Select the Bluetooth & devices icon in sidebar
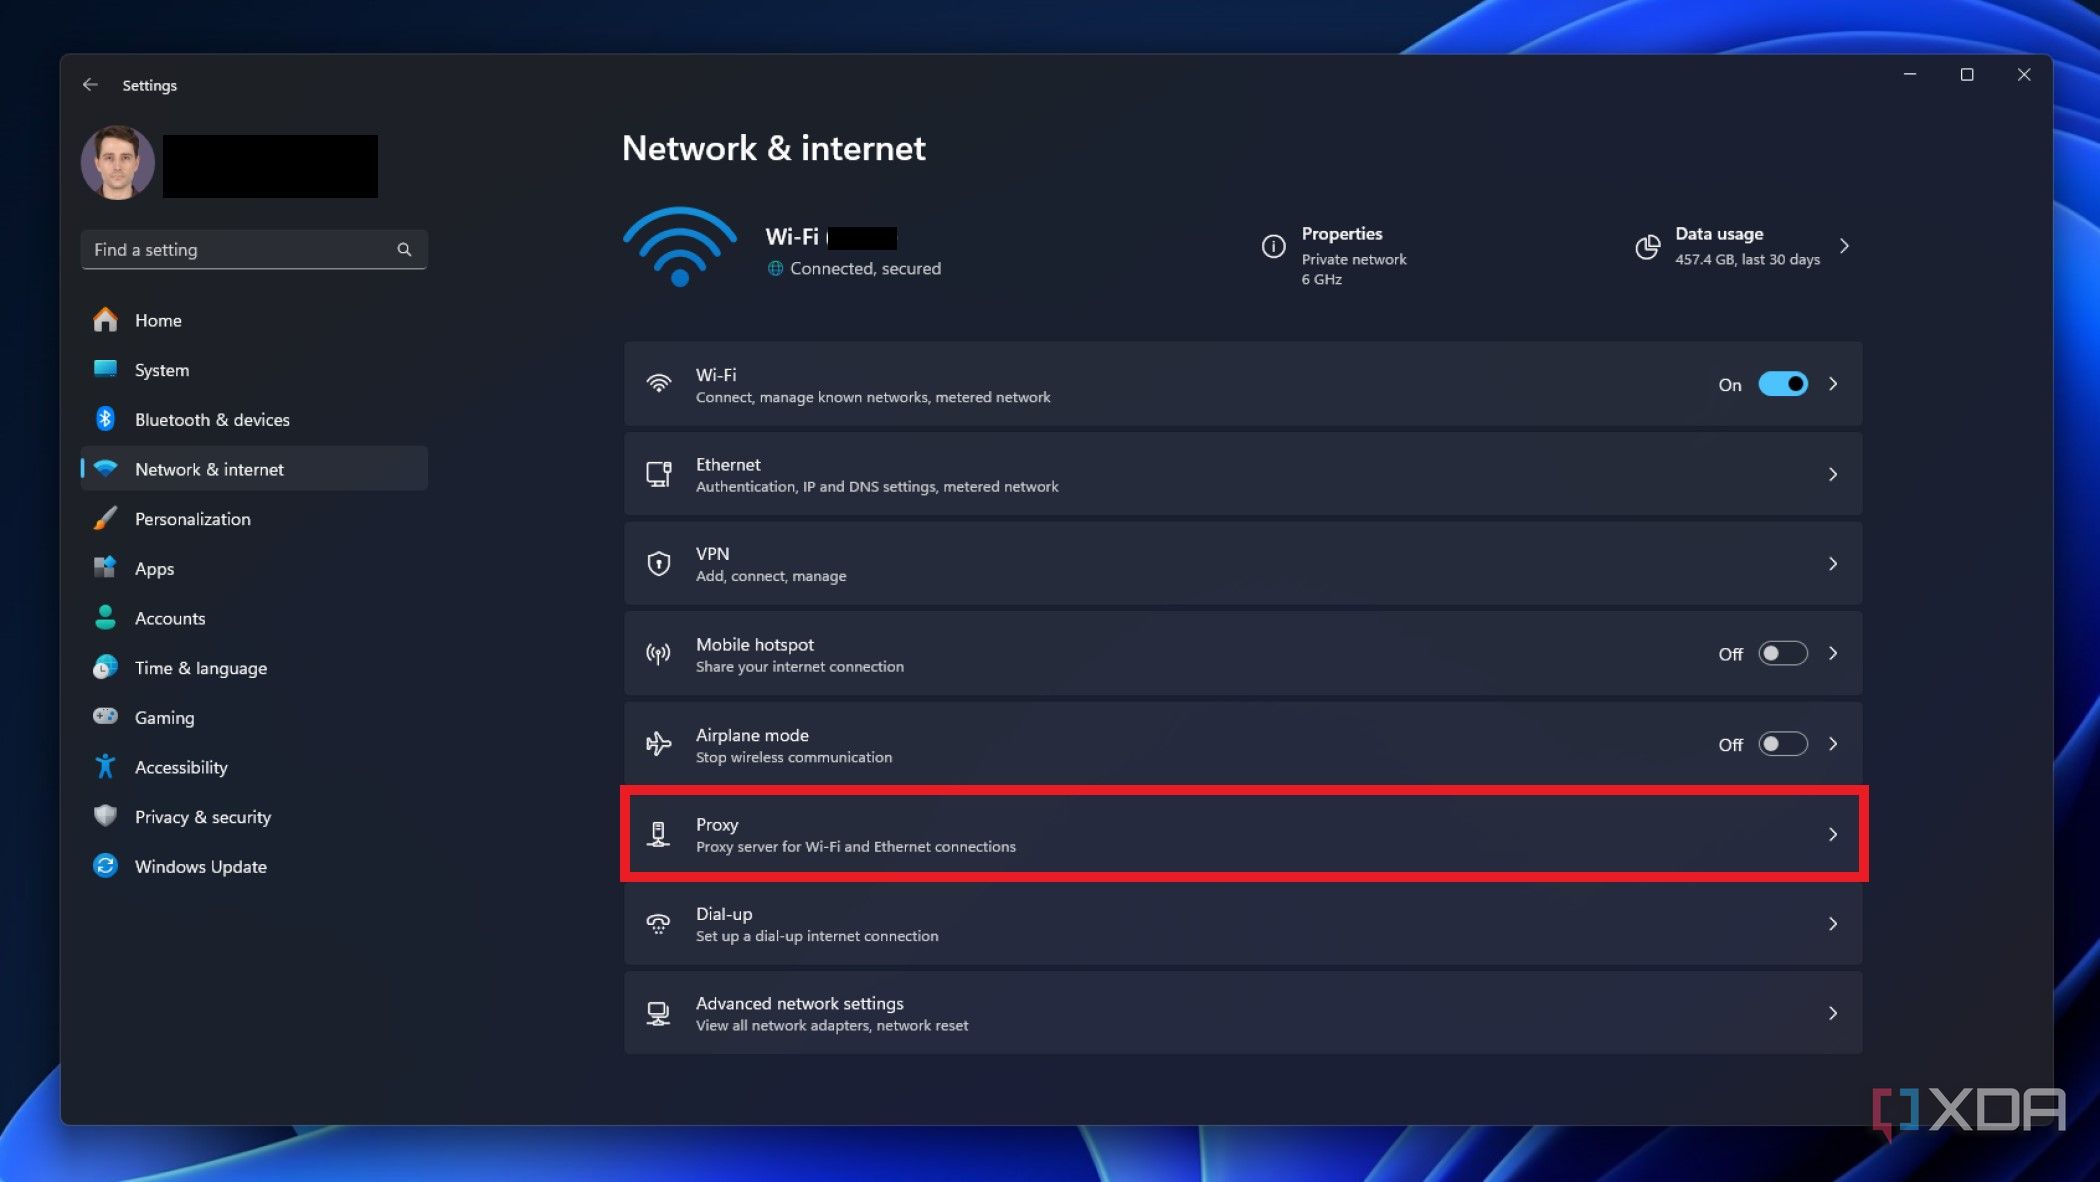The width and height of the screenshot is (2100, 1182). 106,419
